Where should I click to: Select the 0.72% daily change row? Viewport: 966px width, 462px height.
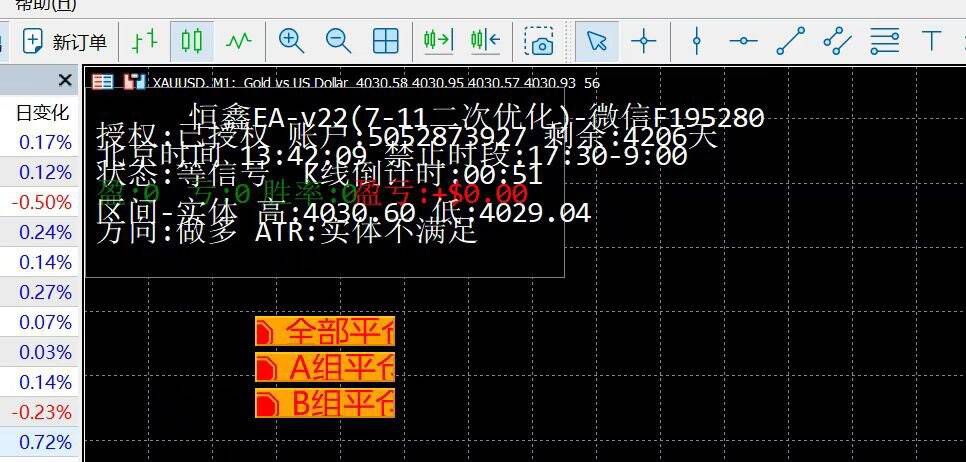click(x=41, y=442)
